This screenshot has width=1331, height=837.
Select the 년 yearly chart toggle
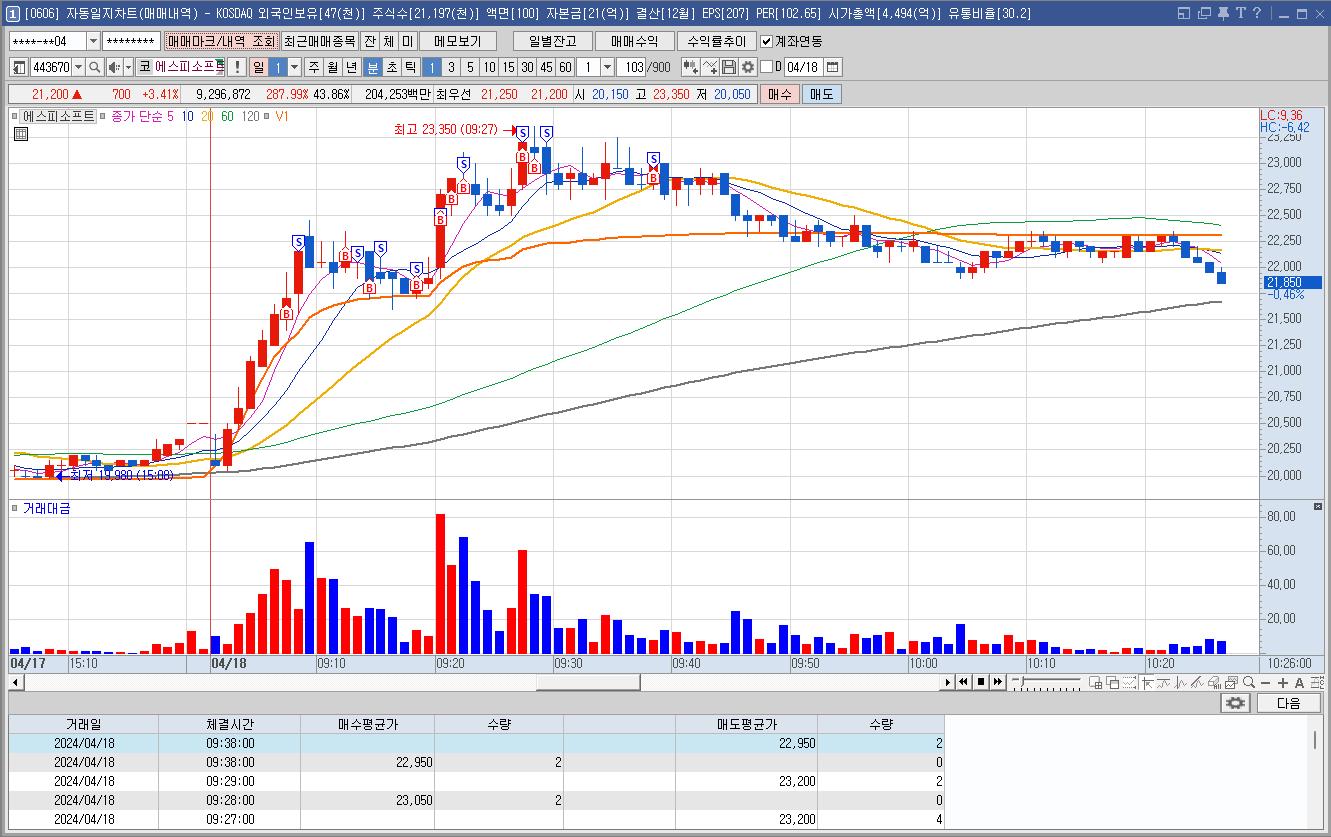351,67
